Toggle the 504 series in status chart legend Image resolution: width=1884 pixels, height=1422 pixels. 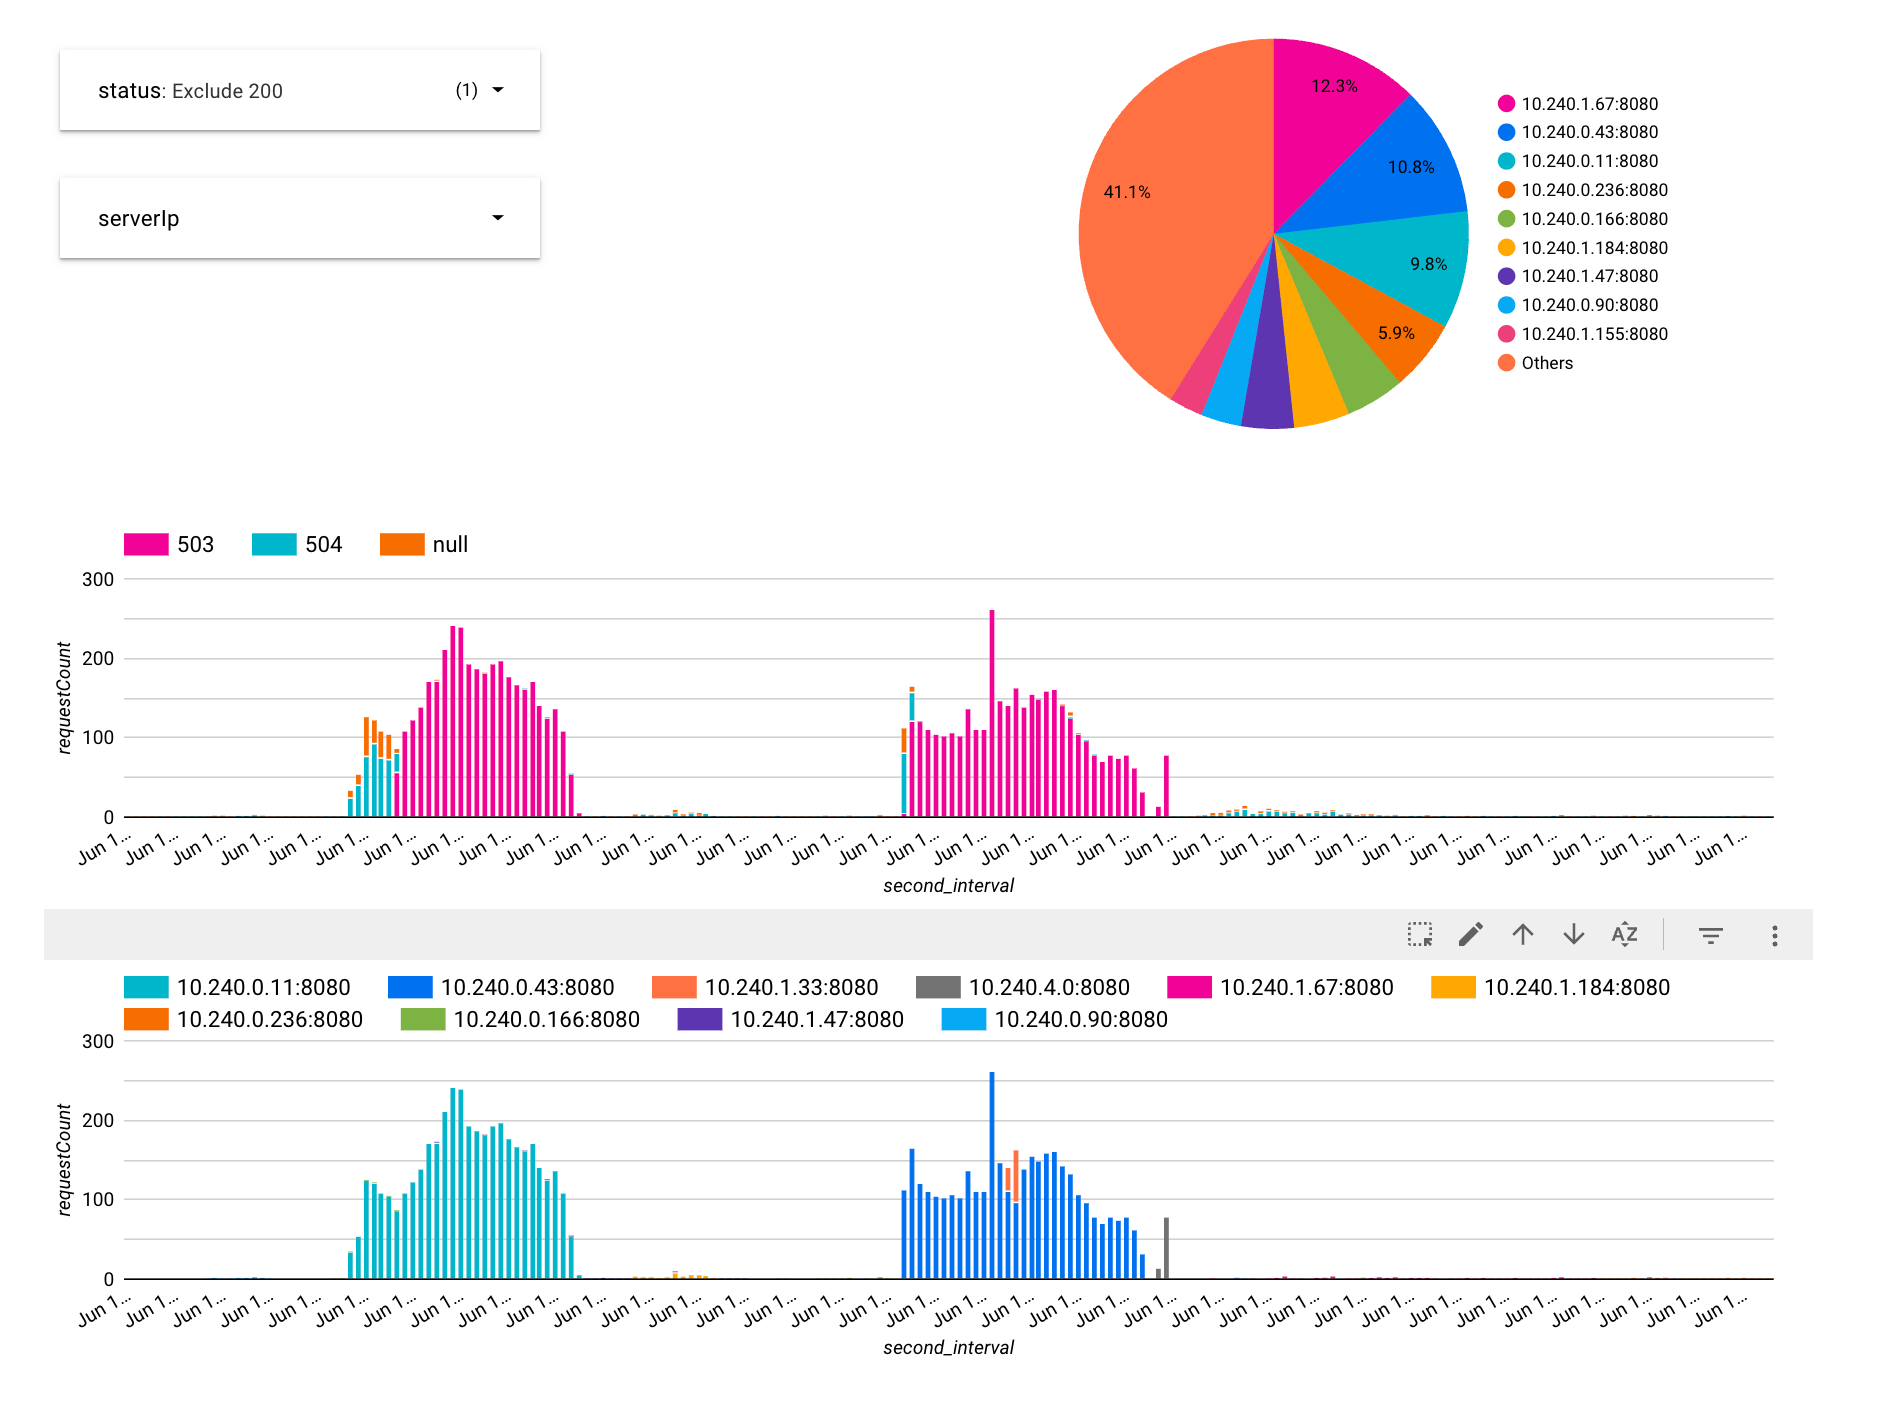pos(297,544)
